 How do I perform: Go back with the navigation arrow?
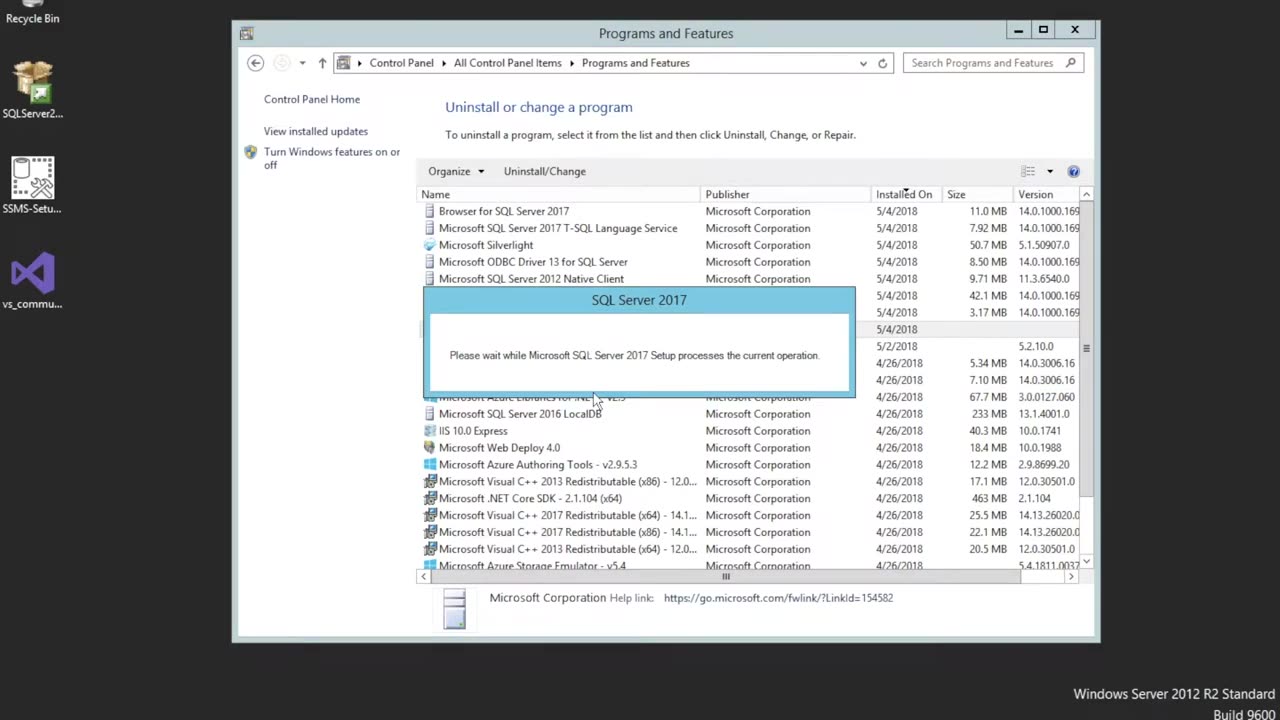[x=255, y=63]
